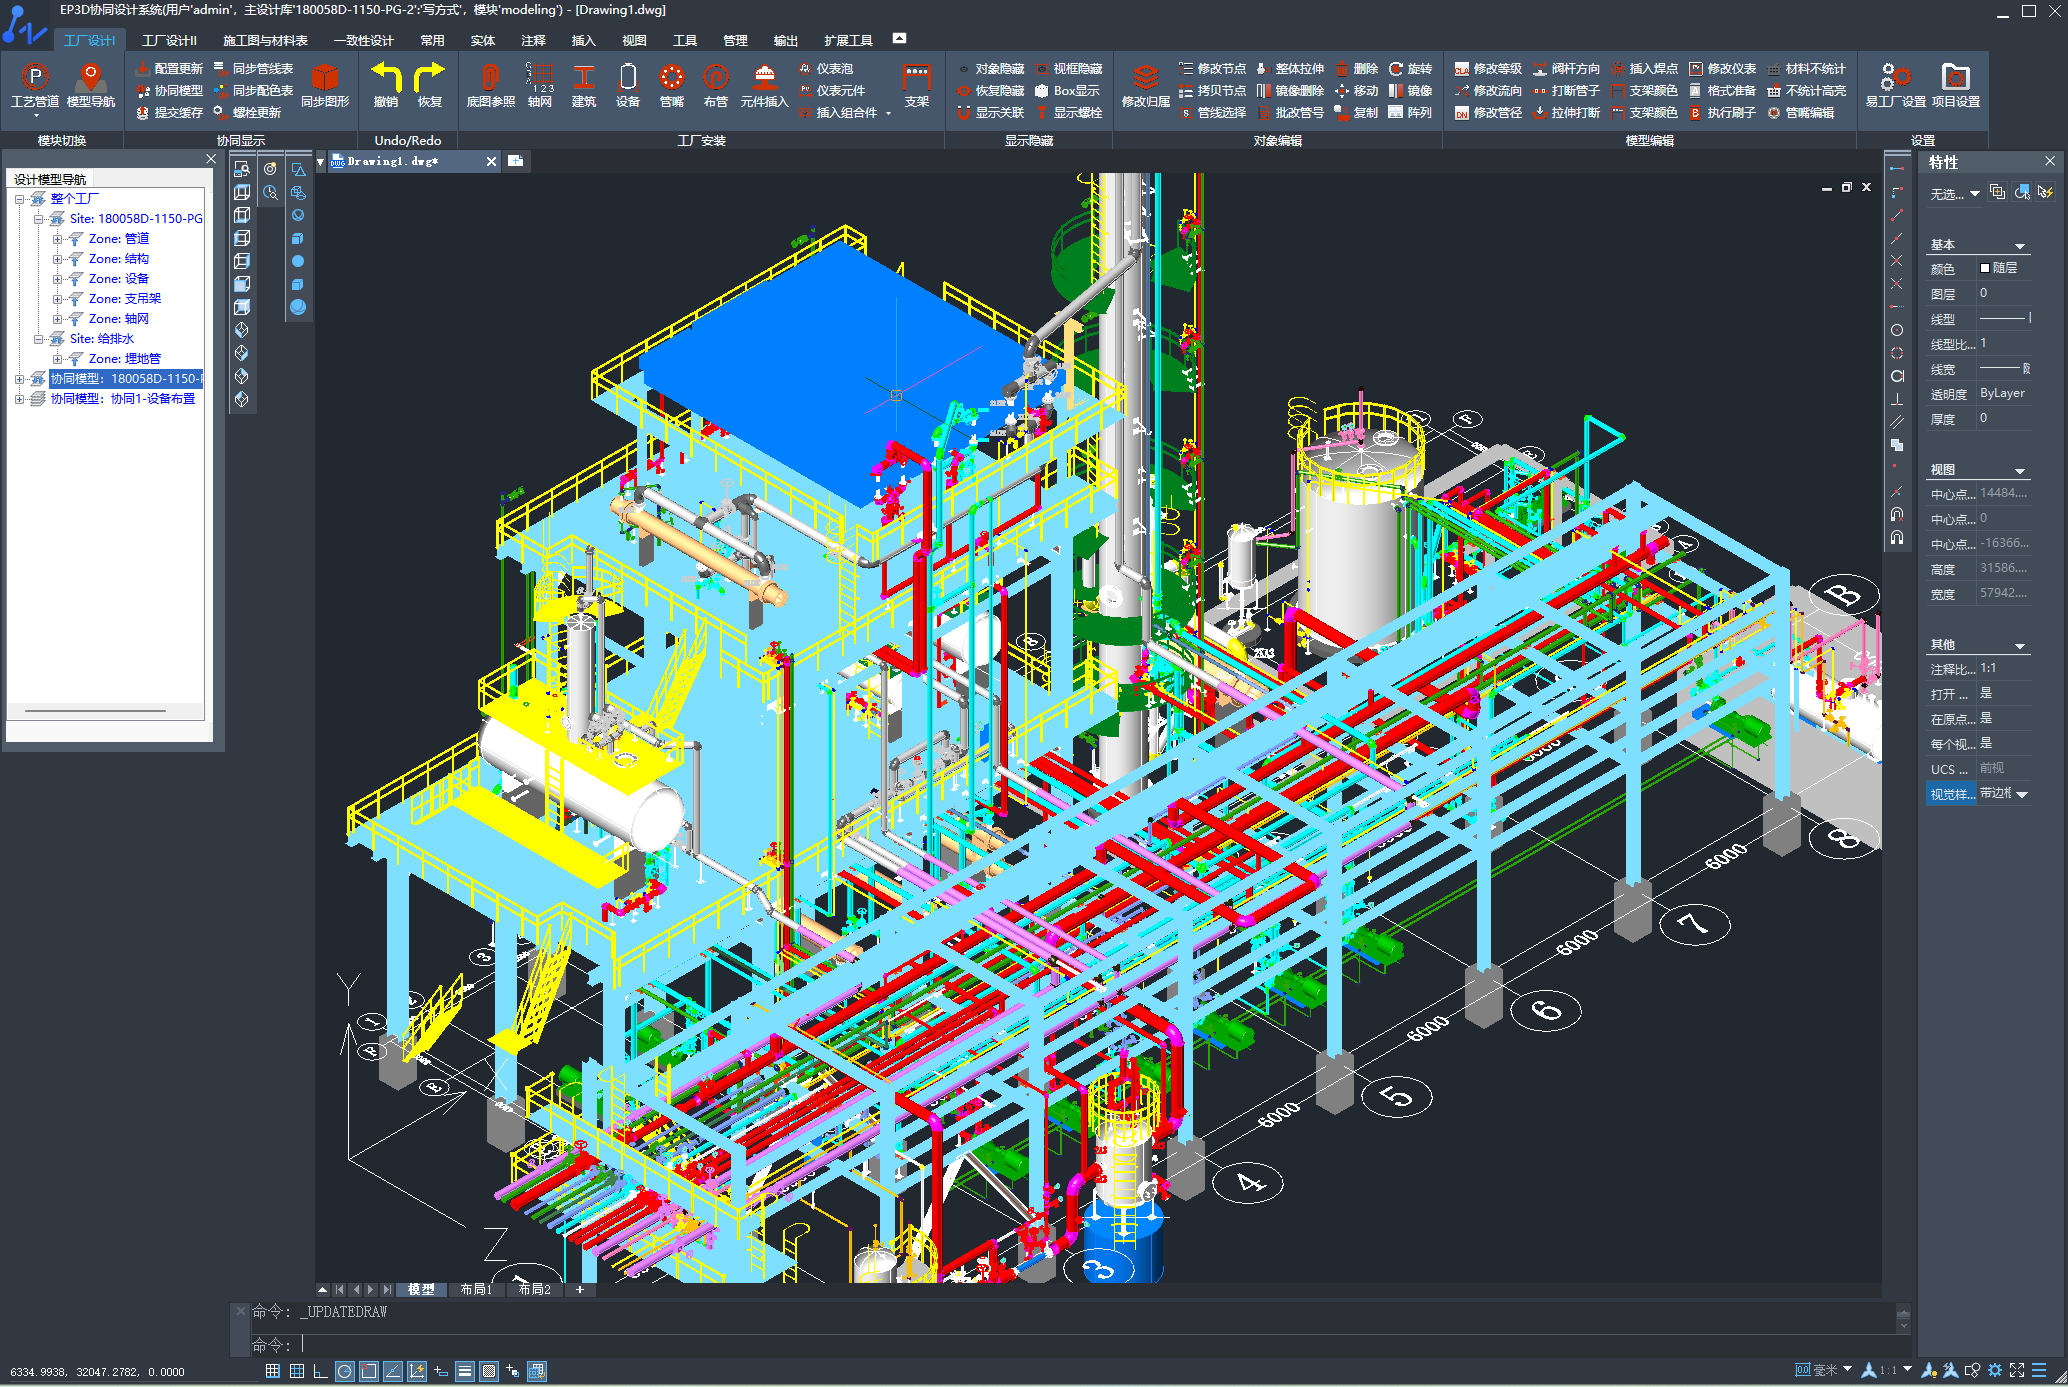Open the 施工图与材料表 ribbon tab
2068x1387 pixels.
coord(265,41)
